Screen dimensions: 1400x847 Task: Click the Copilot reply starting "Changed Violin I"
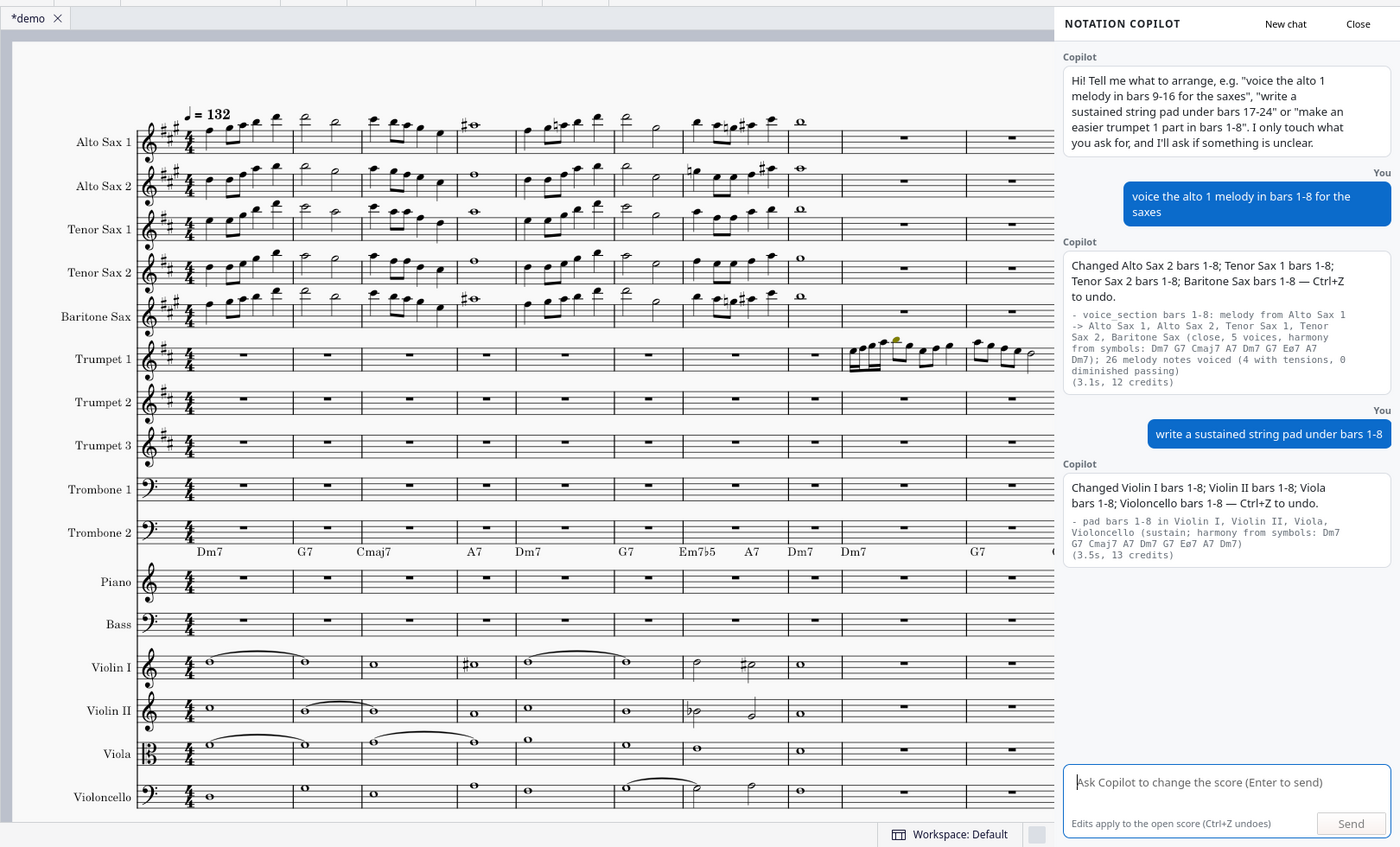(x=1226, y=520)
